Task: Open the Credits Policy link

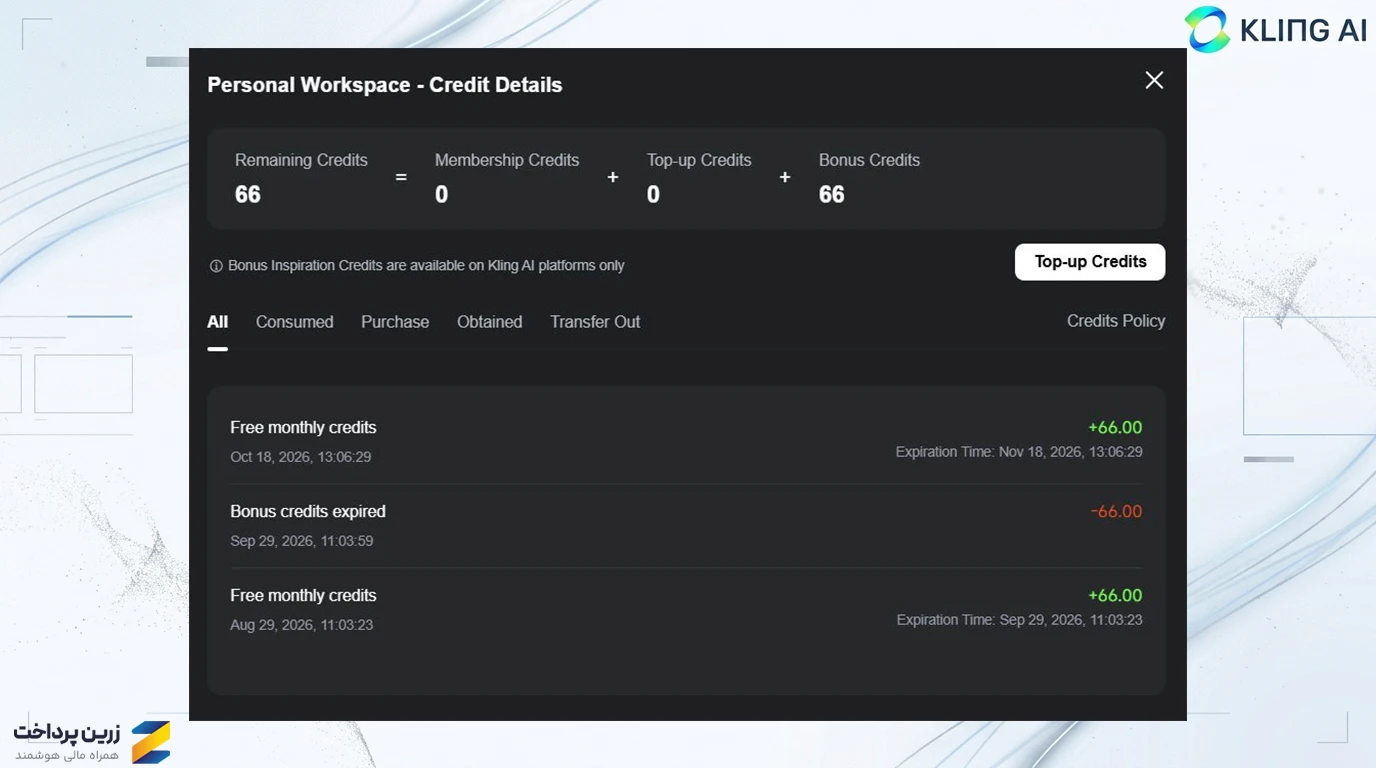Action: click(x=1116, y=321)
